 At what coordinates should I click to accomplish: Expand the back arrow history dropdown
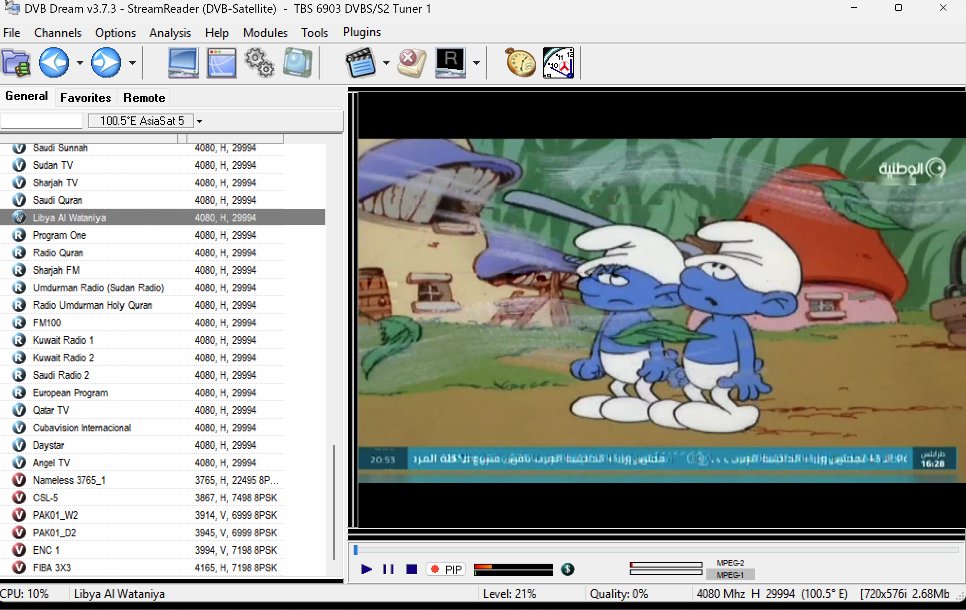(79, 63)
